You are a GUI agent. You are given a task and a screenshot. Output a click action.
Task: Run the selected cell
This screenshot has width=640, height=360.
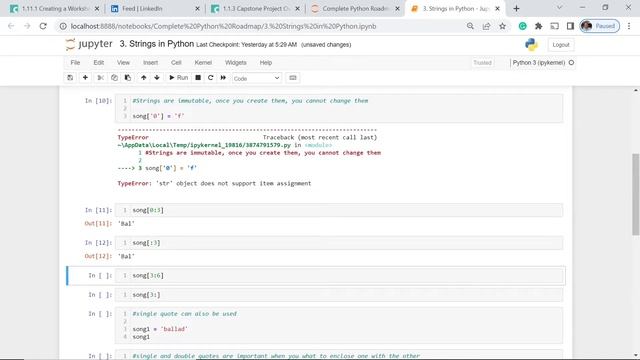click(178, 78)
